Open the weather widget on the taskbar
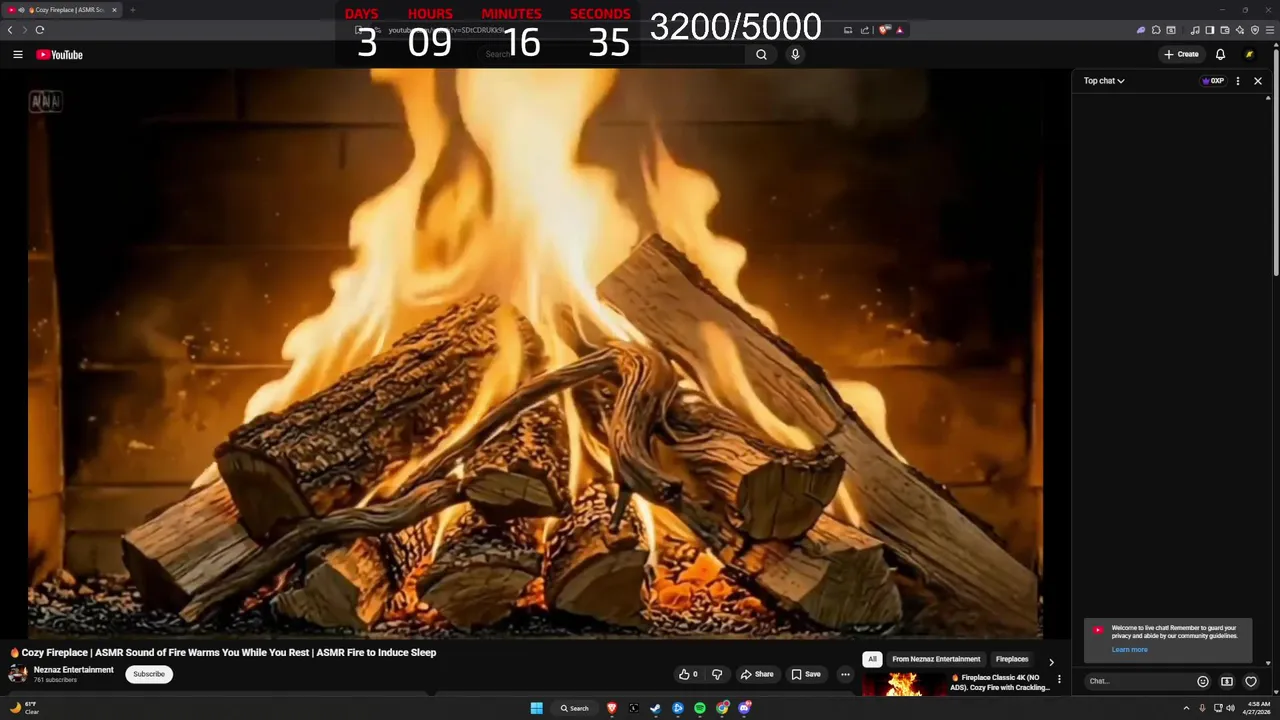Viewport: 1280px width, 720px height. click(x=24, y=708)
